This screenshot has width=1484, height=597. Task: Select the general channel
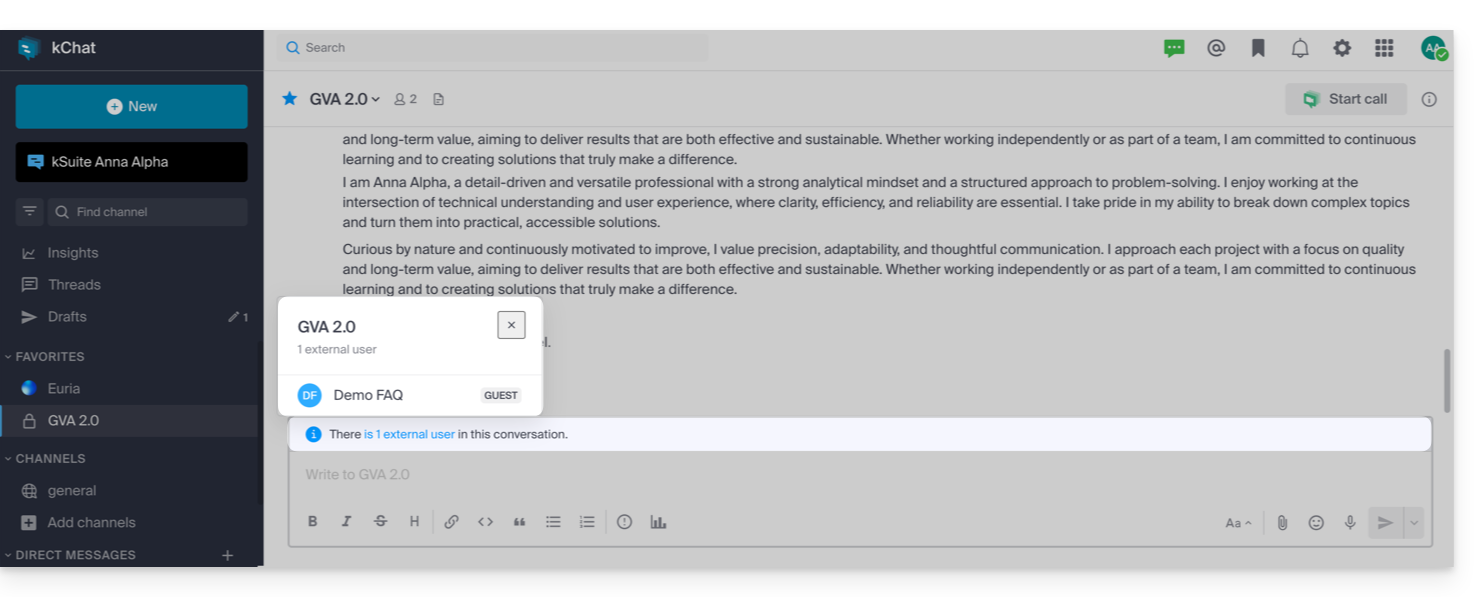coord(72,491)
